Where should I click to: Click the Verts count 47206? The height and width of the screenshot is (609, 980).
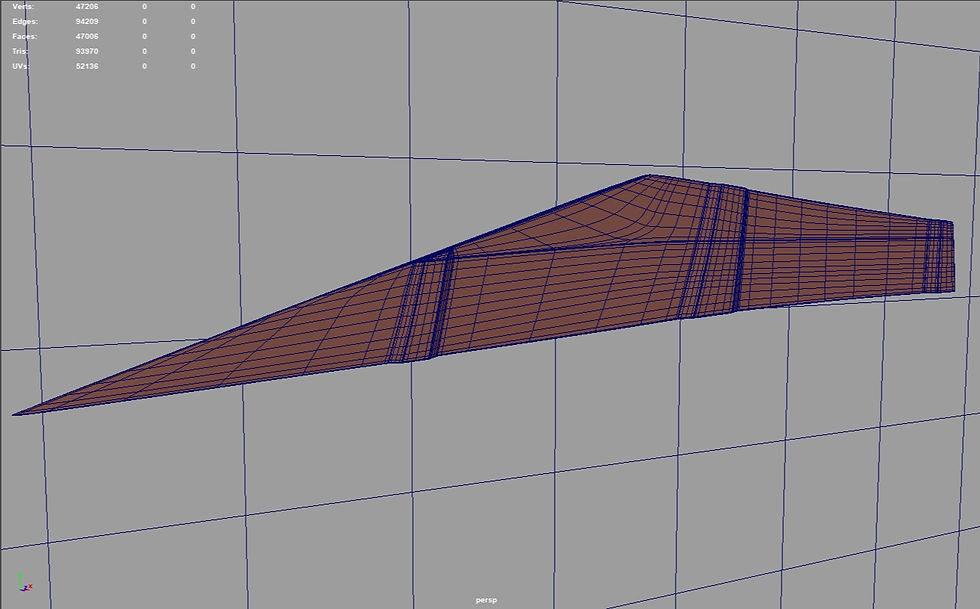point(87,6)
